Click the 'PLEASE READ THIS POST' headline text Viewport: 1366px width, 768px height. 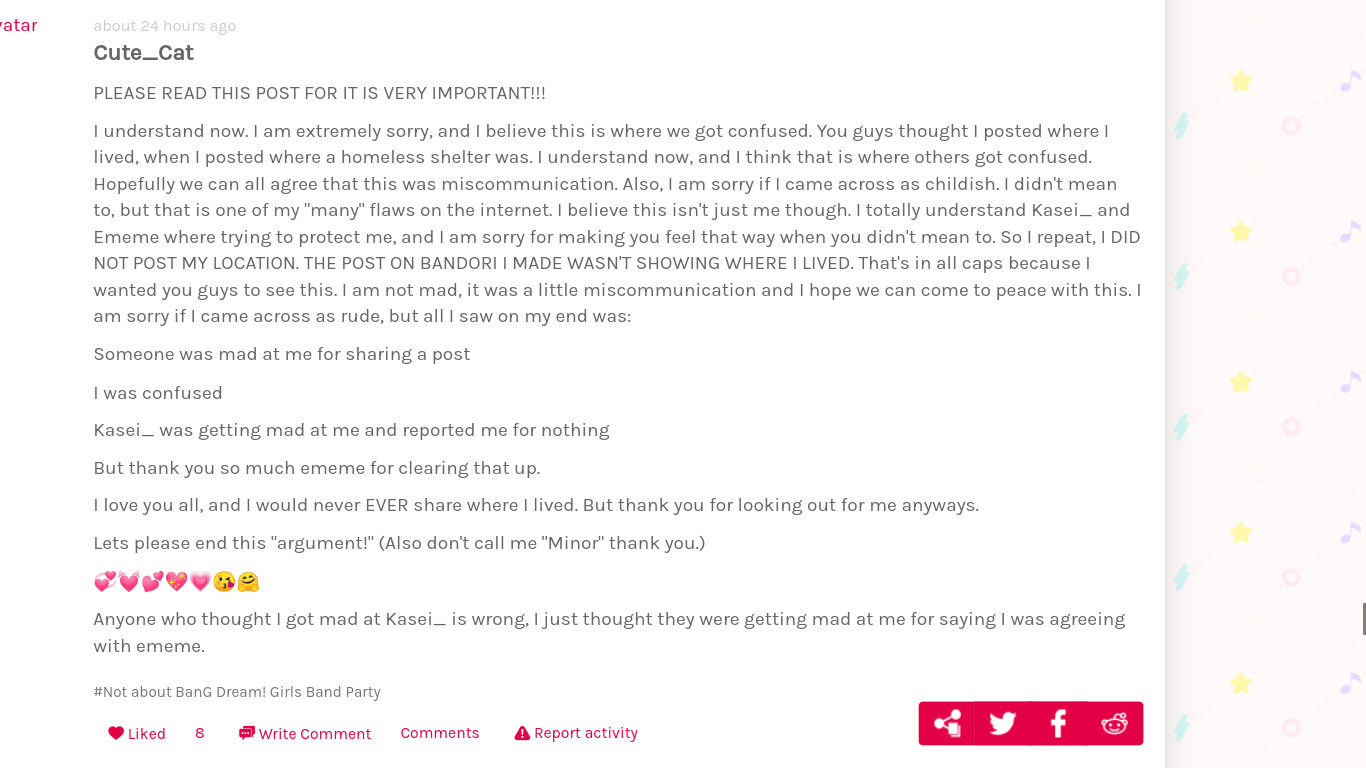[x=319, y=93]
